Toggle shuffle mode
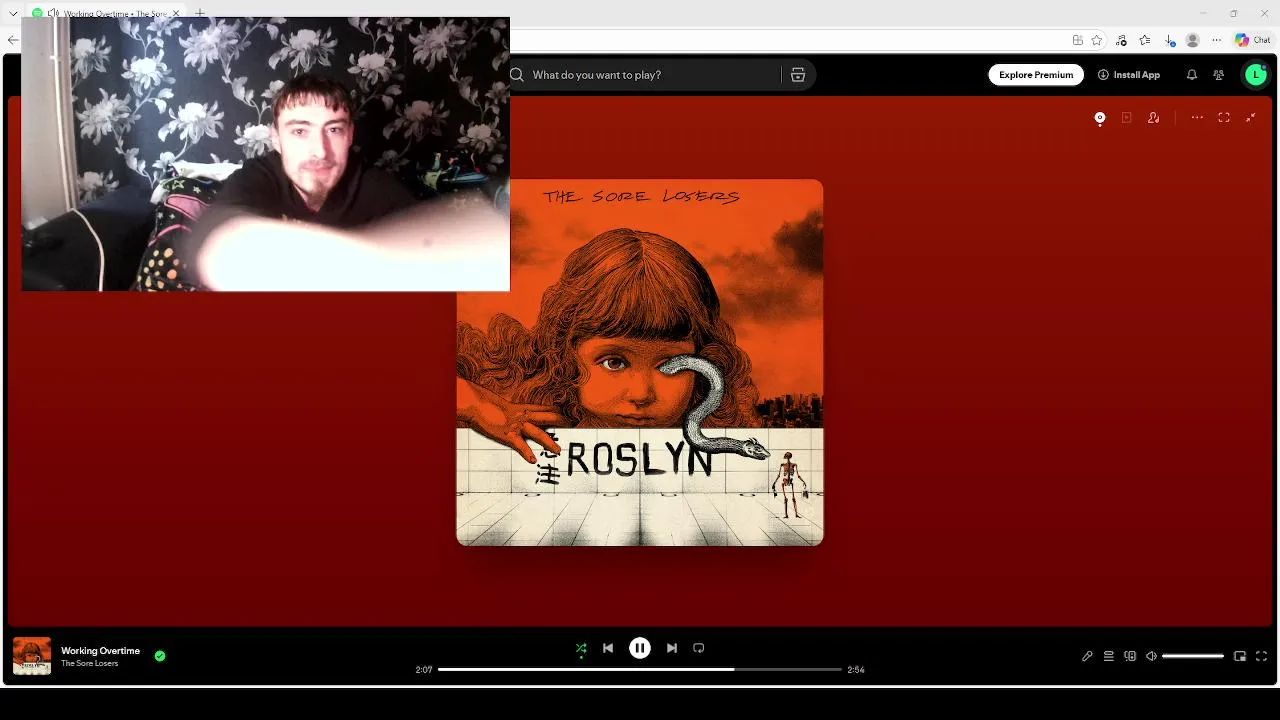Image resolution: width=1280 pixels, height=720 pixels. coord(581,648)
